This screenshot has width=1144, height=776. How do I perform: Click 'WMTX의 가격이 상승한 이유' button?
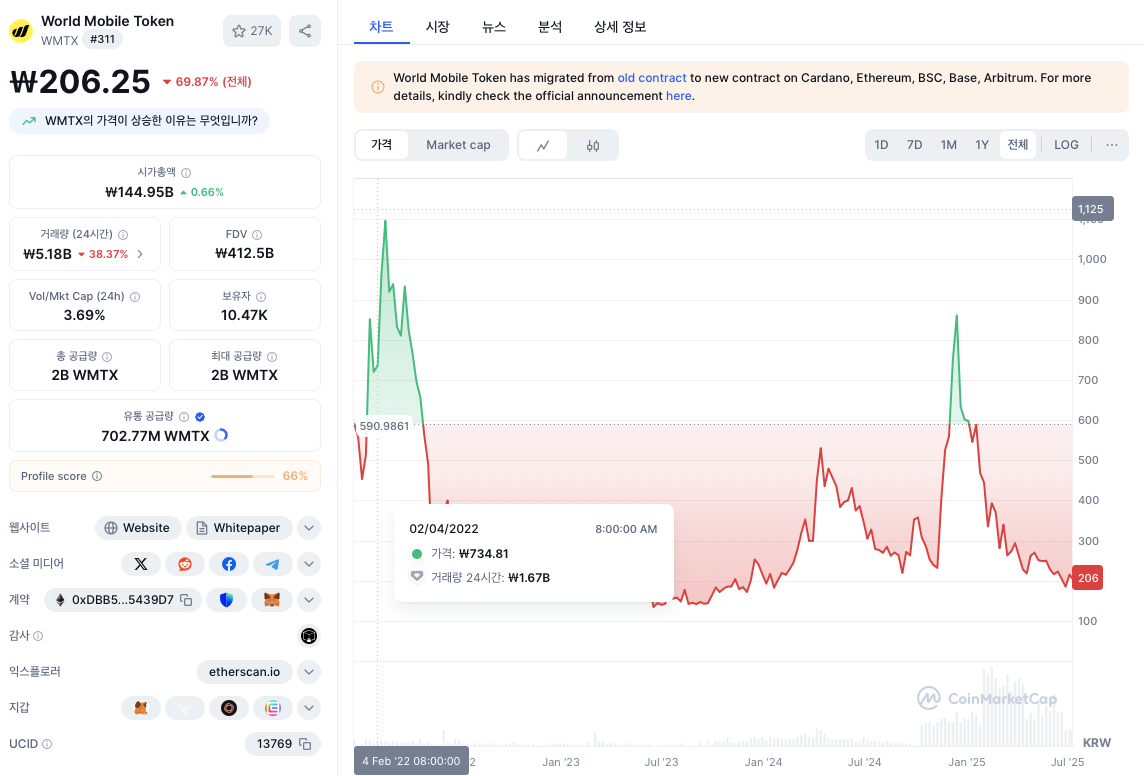click(139, 121)
